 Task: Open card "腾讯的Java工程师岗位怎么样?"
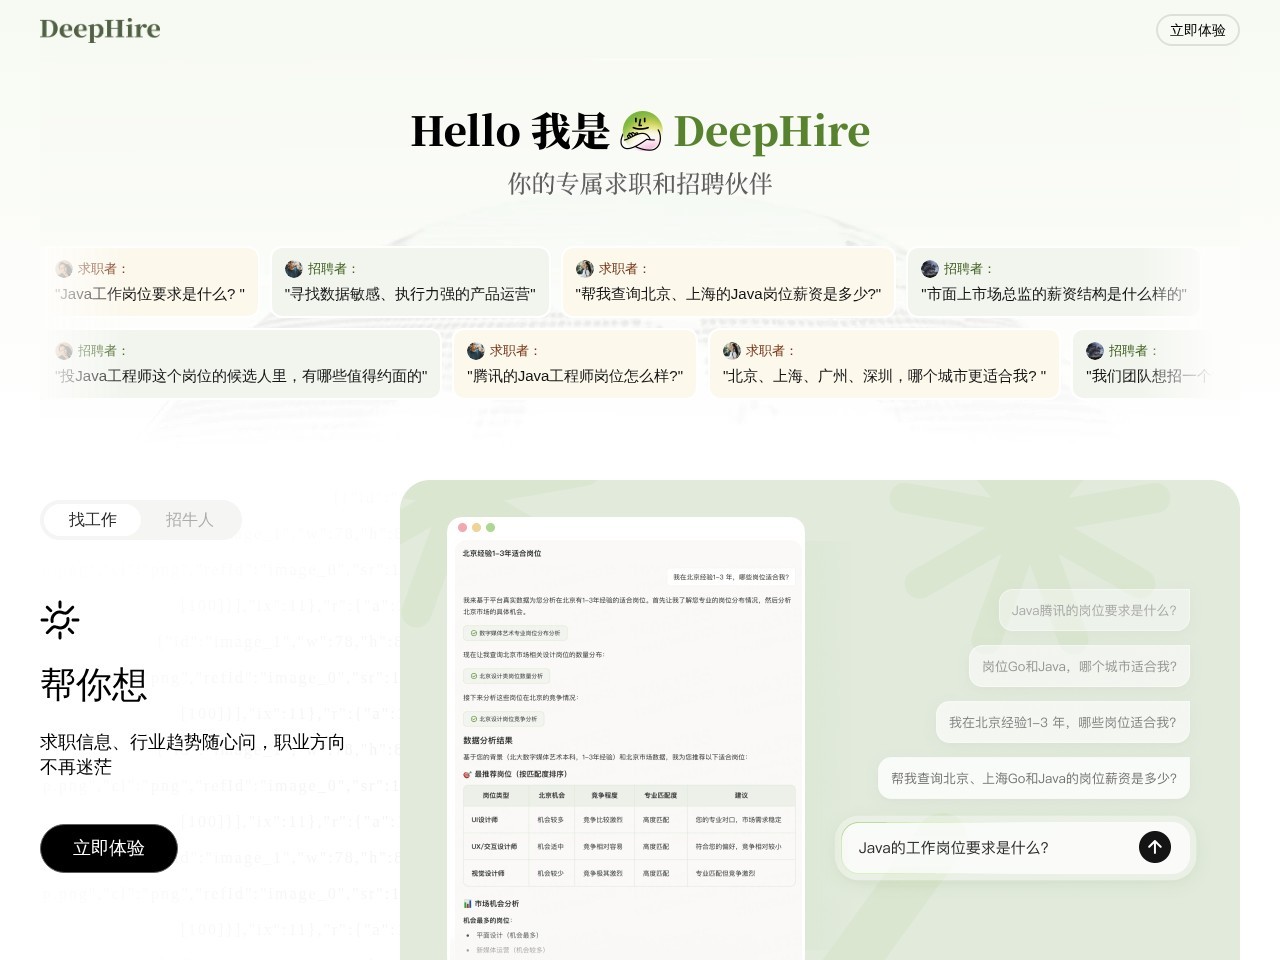coord(575,364)
